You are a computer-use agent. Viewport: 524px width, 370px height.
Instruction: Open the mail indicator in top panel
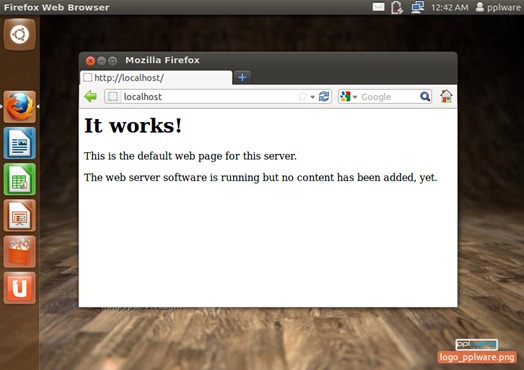pyautogui.click(x=378, y=7)
